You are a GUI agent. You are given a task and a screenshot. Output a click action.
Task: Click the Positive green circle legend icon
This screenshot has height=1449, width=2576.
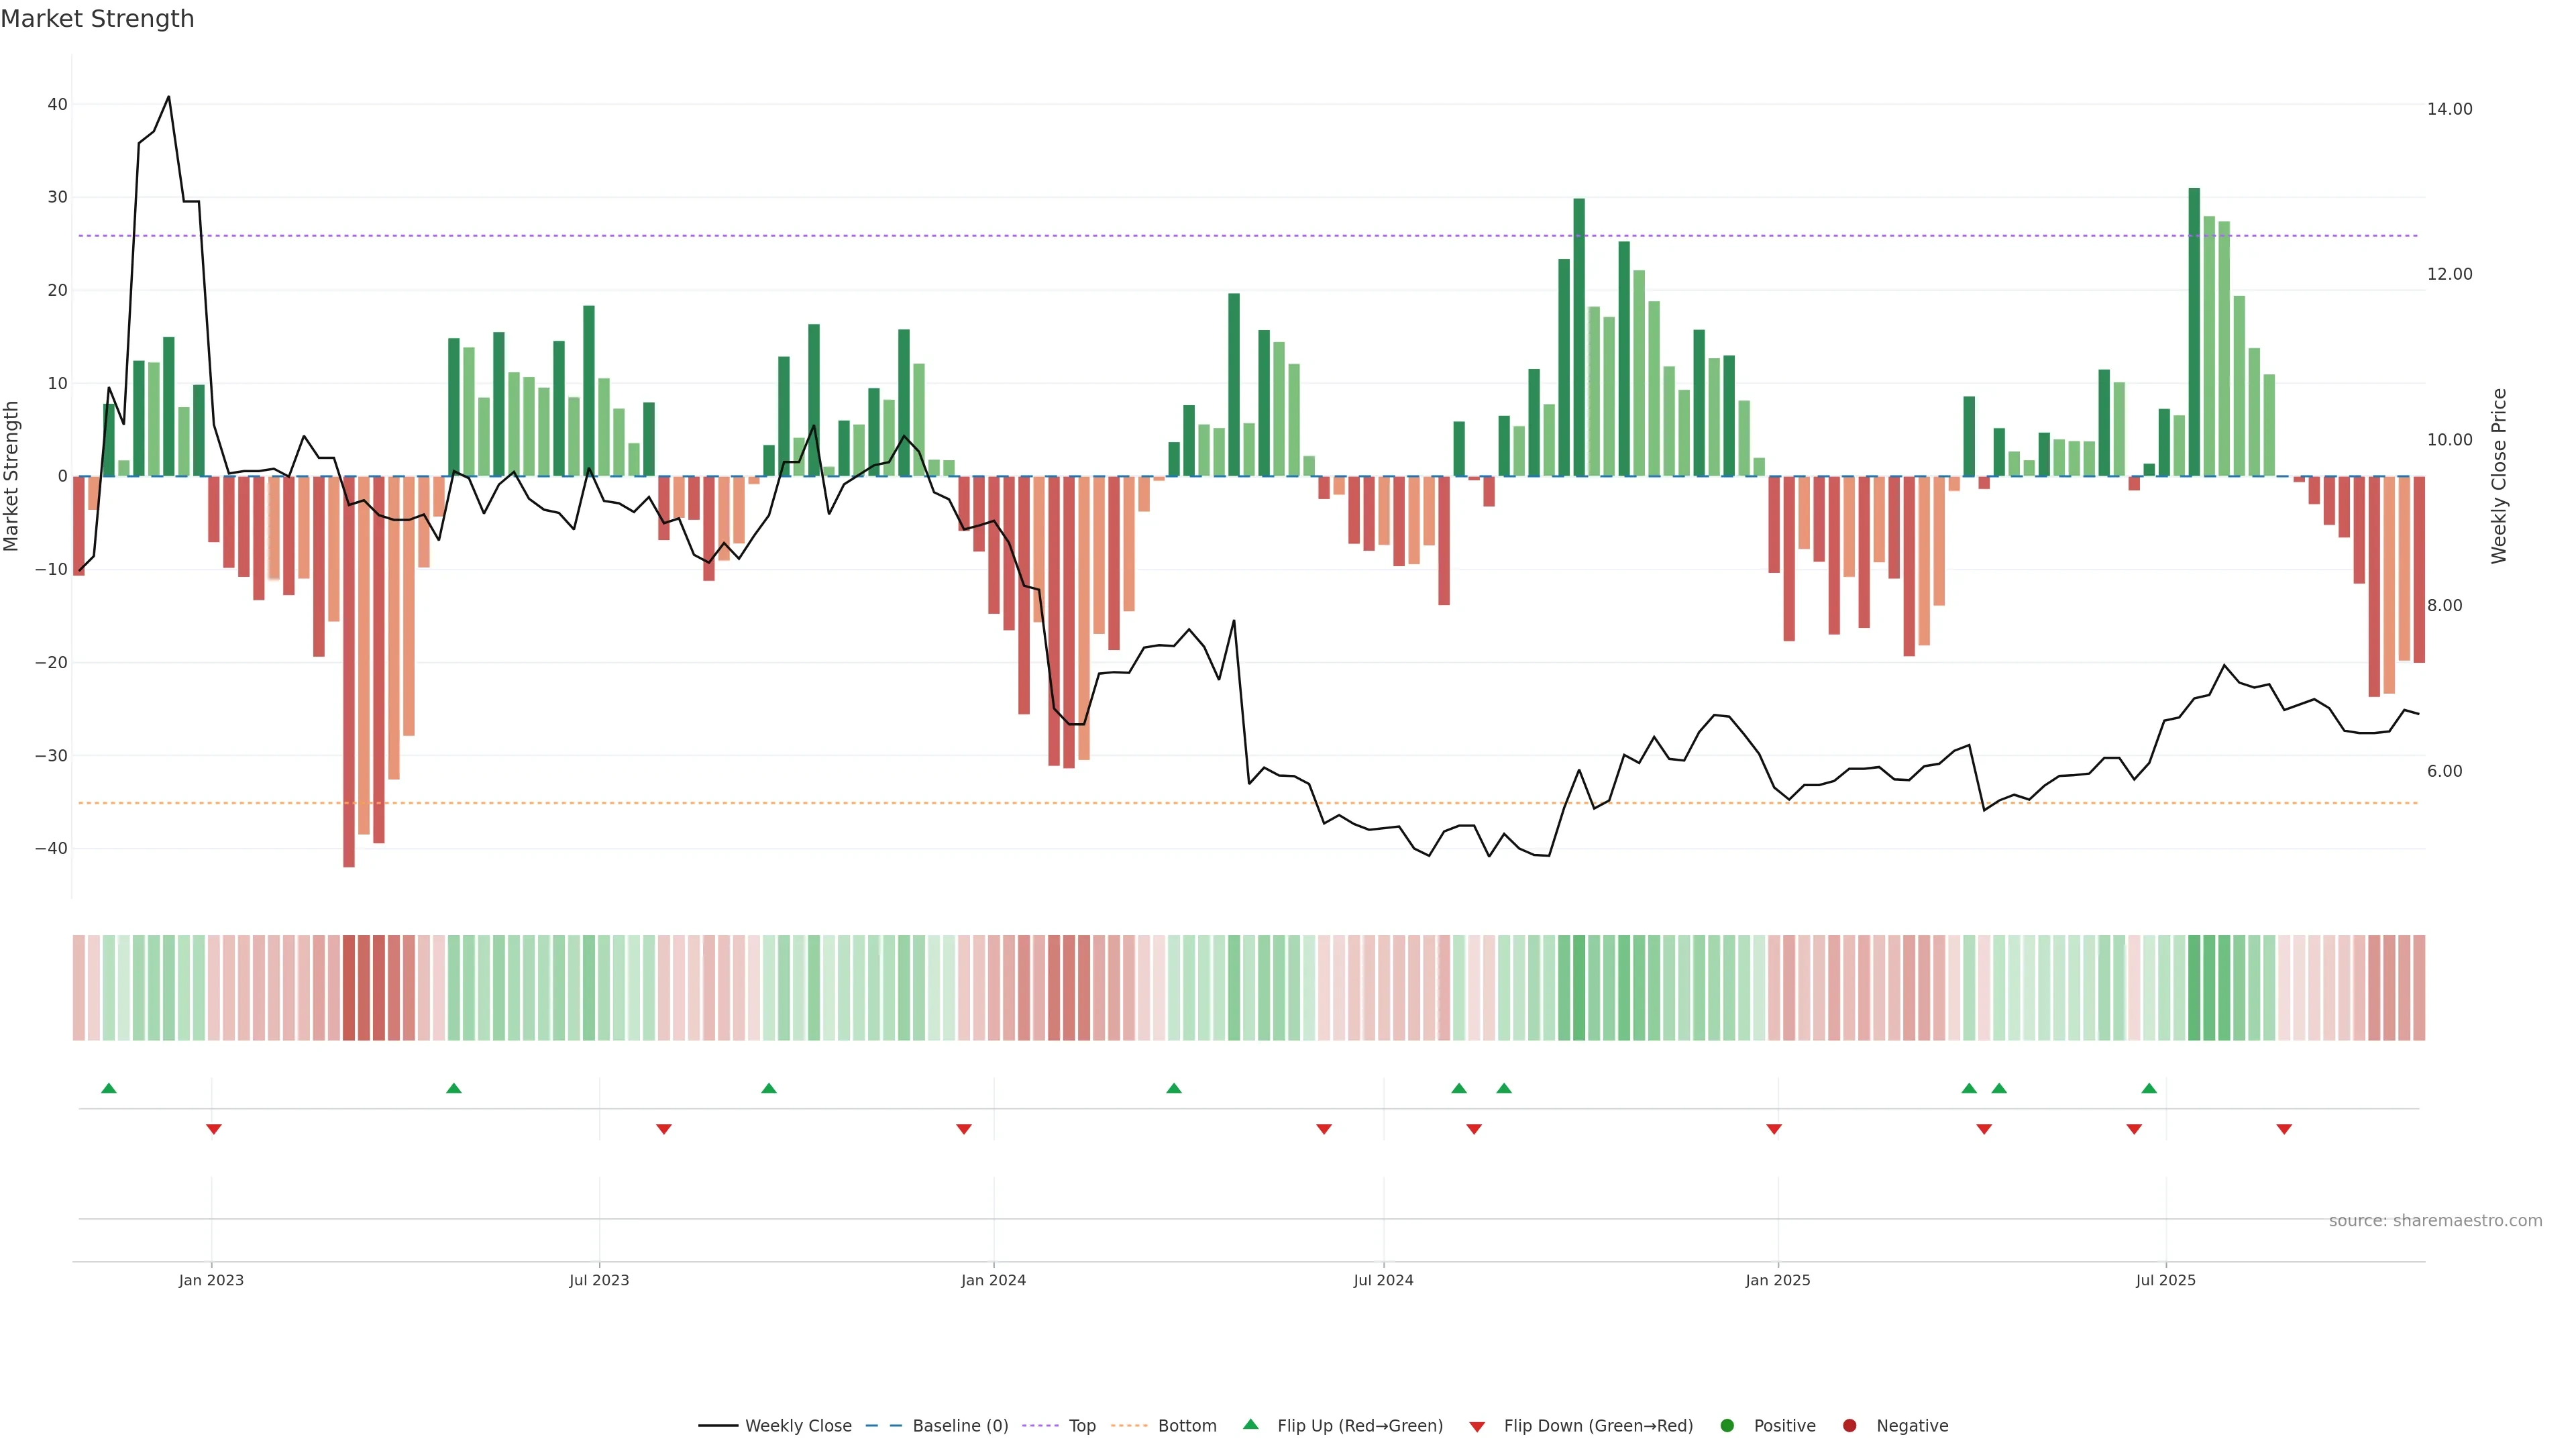[1727, 1426]
